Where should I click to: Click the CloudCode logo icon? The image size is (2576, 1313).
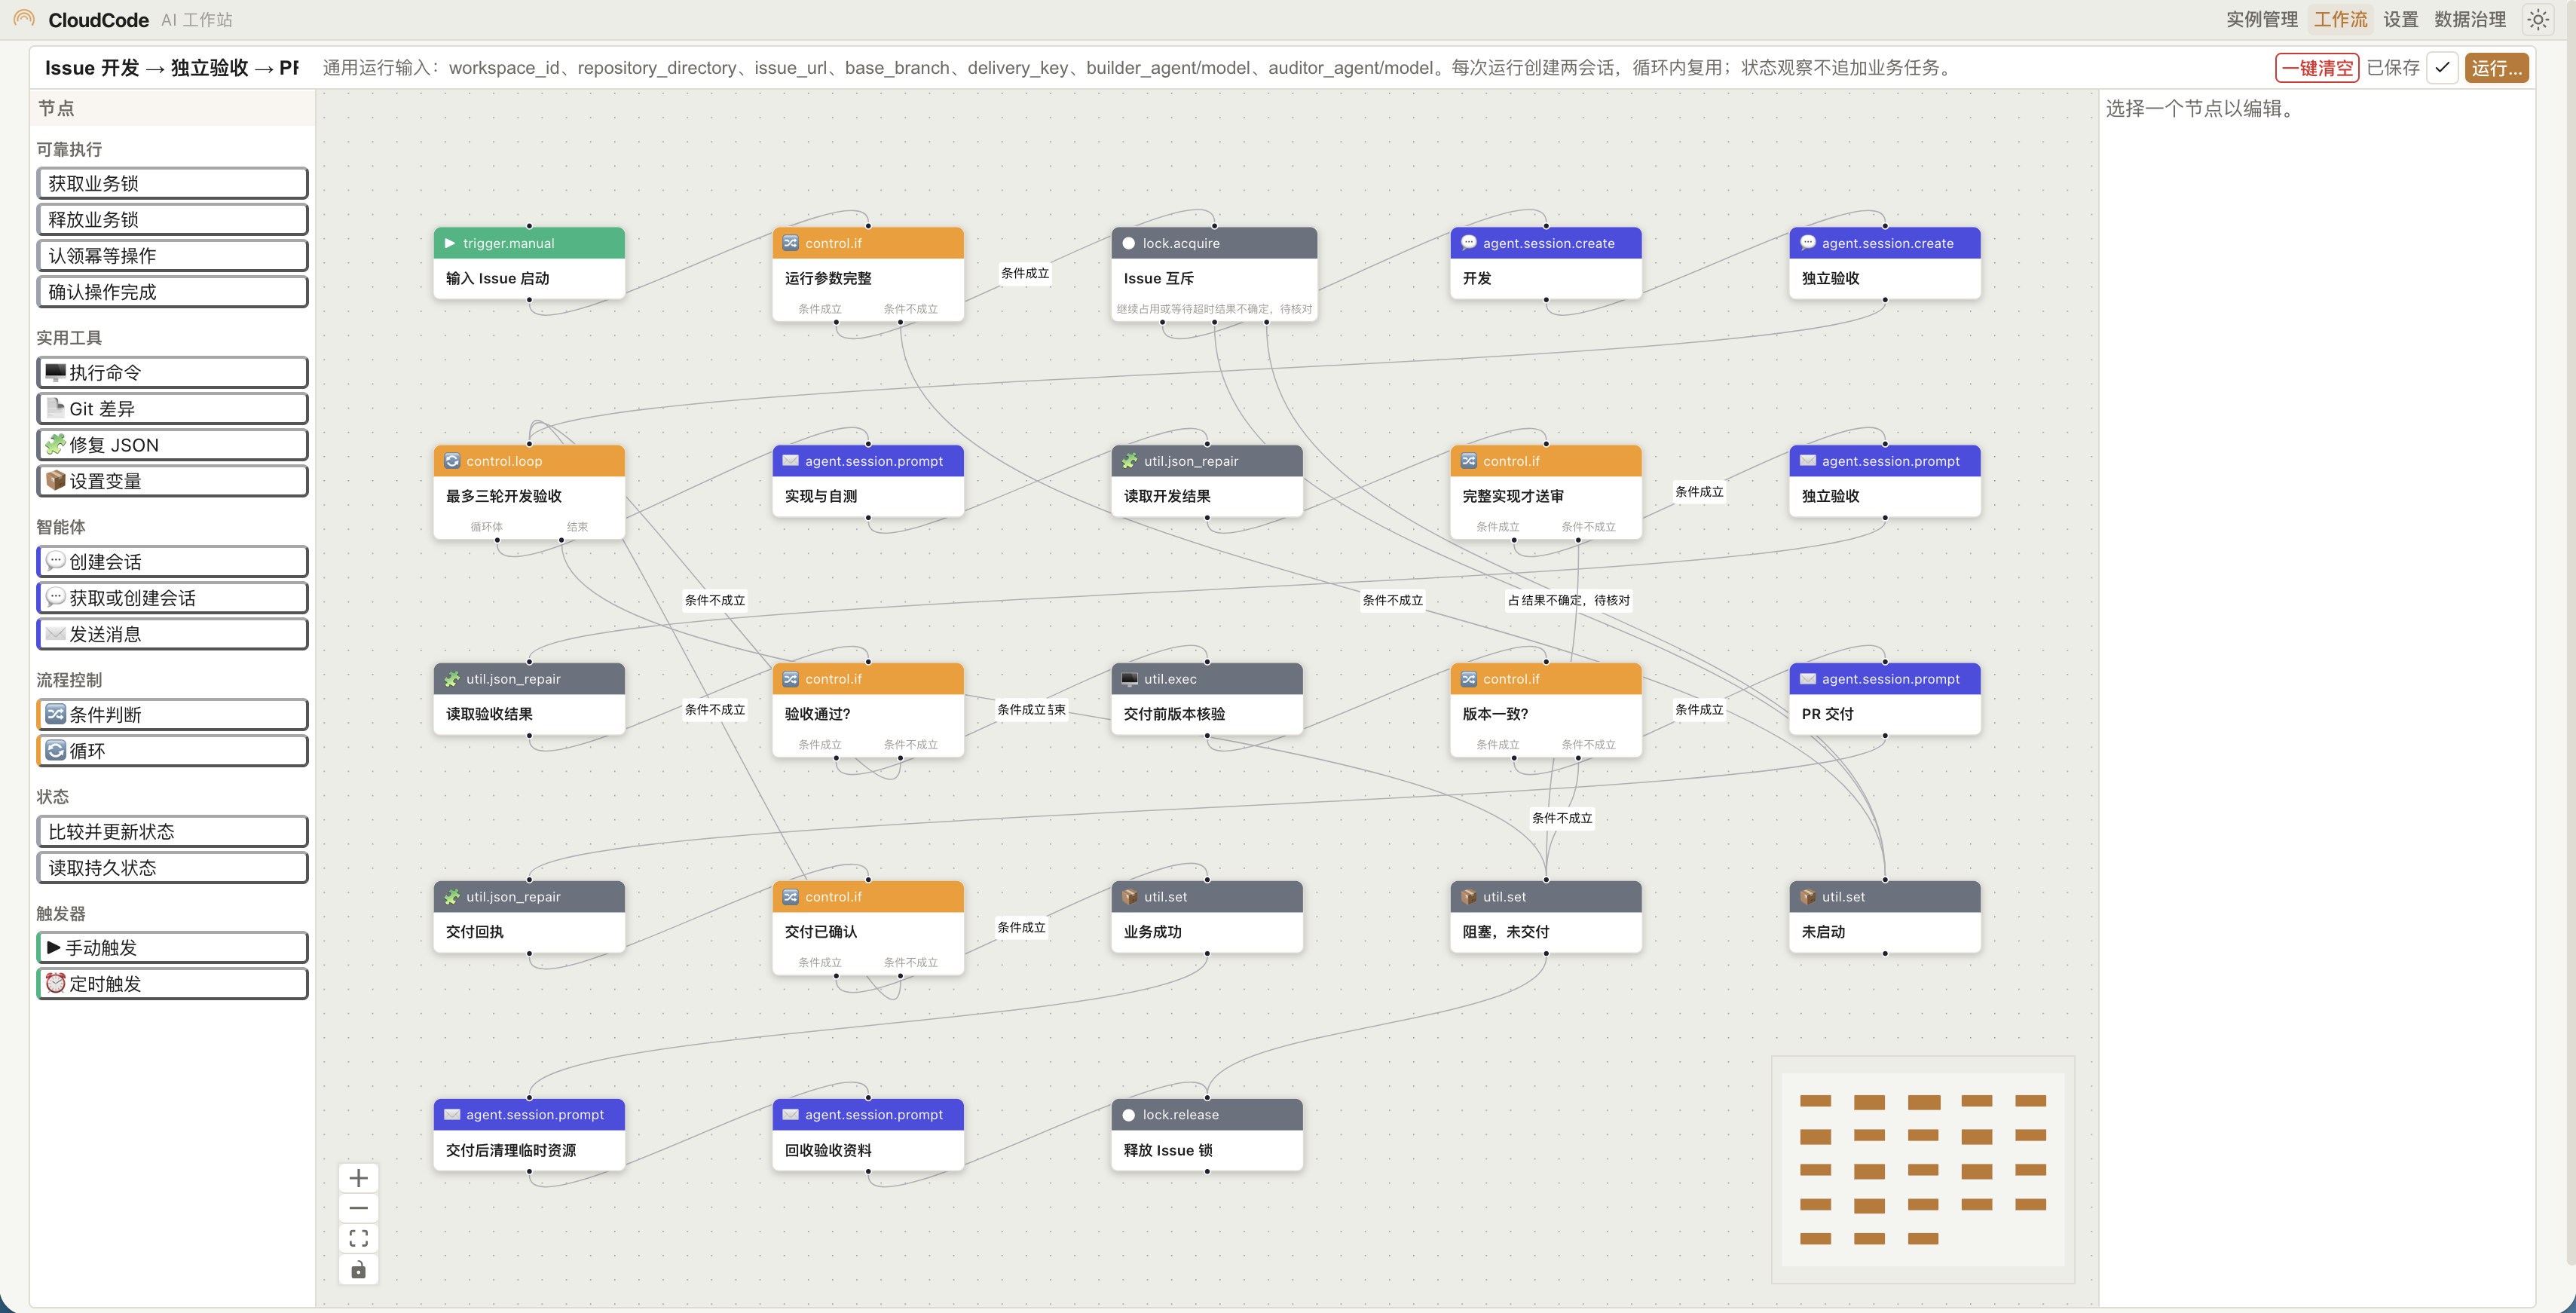point(24,19)
